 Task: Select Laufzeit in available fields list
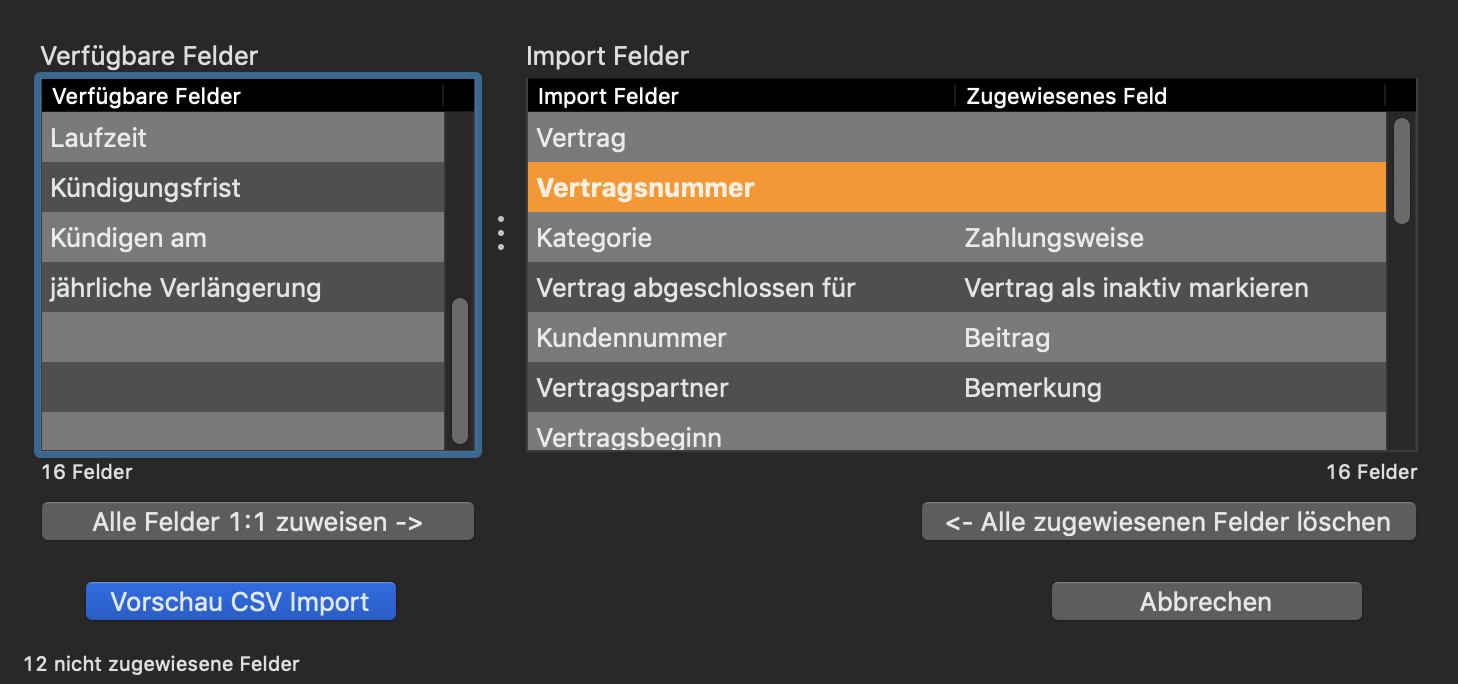click(242, 138)
